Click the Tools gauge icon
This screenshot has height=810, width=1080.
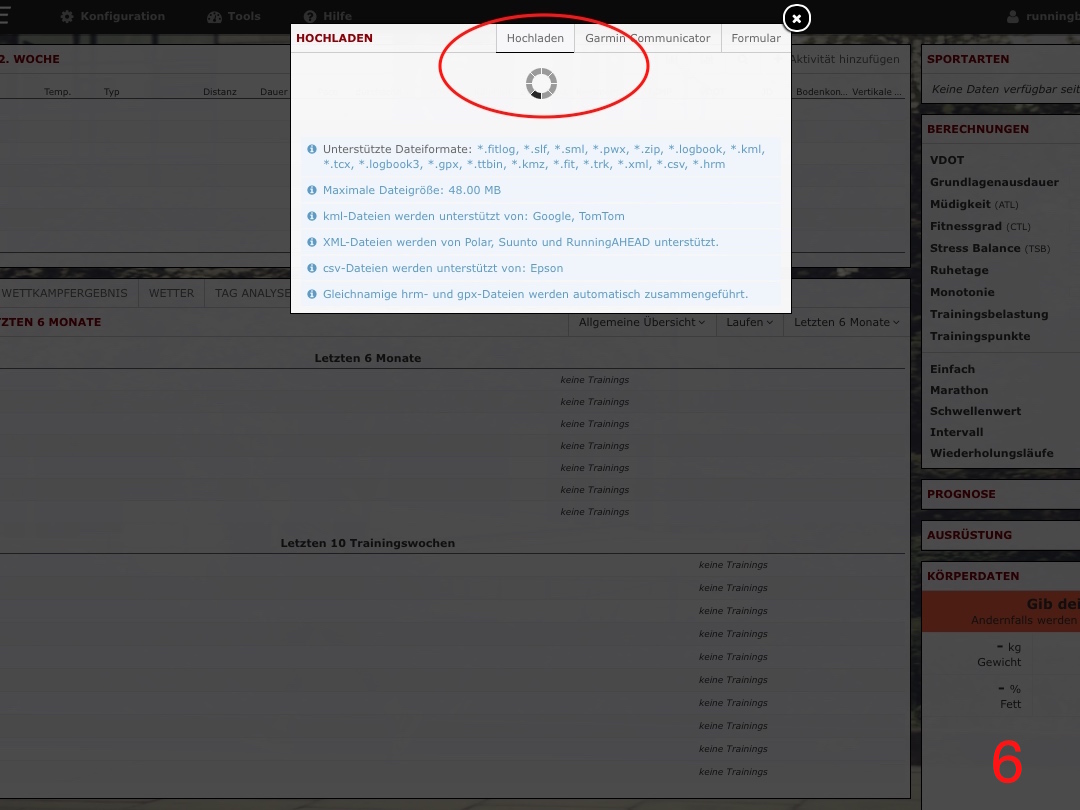214,17
